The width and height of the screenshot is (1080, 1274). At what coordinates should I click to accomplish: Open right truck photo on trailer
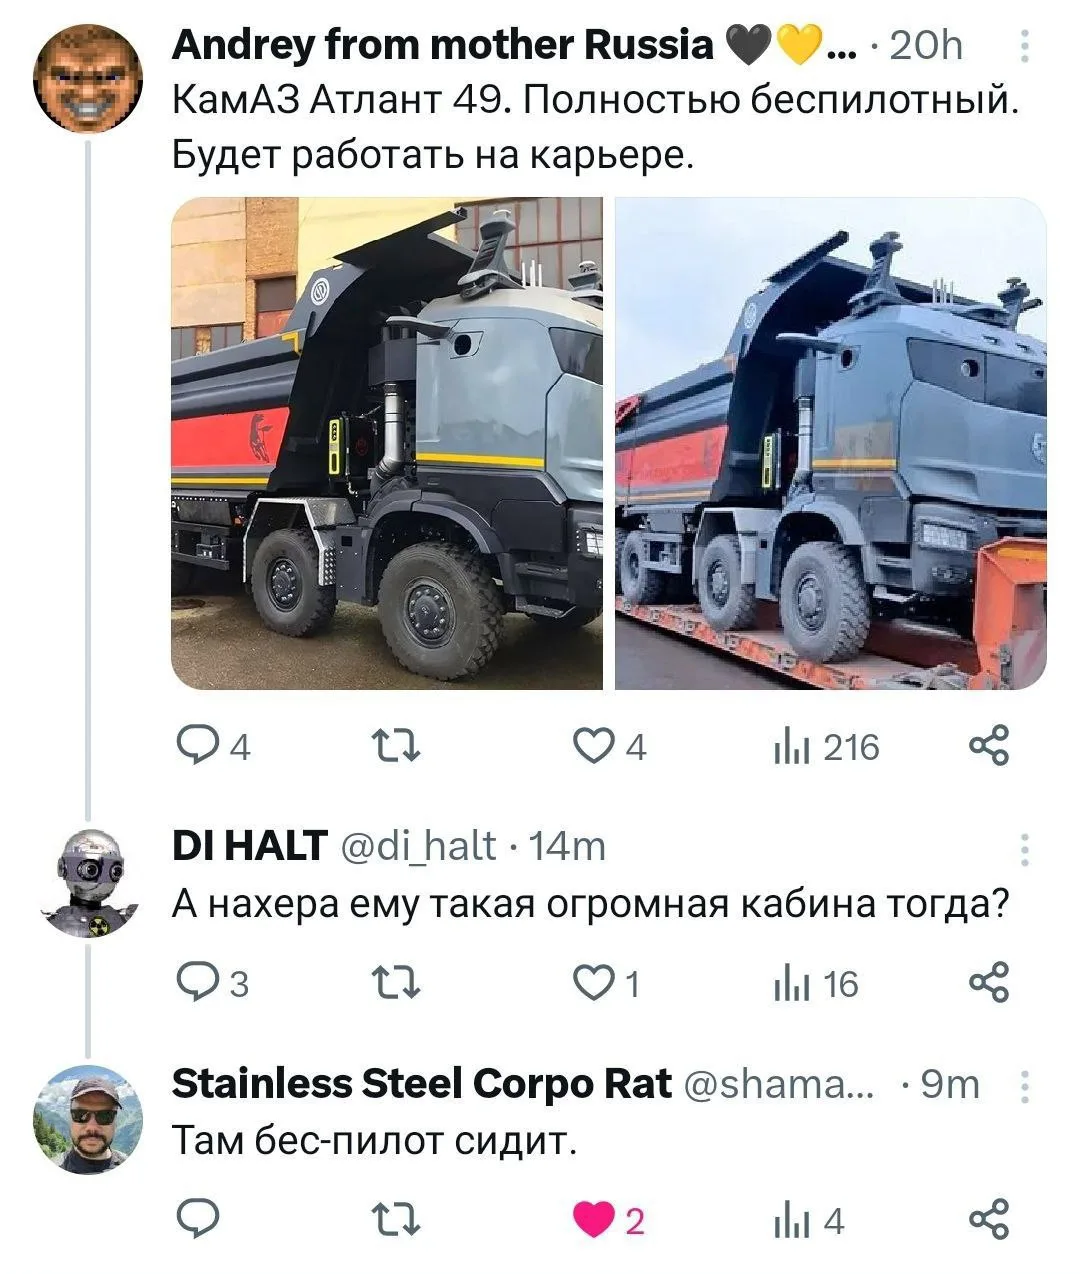click(830, 443)
